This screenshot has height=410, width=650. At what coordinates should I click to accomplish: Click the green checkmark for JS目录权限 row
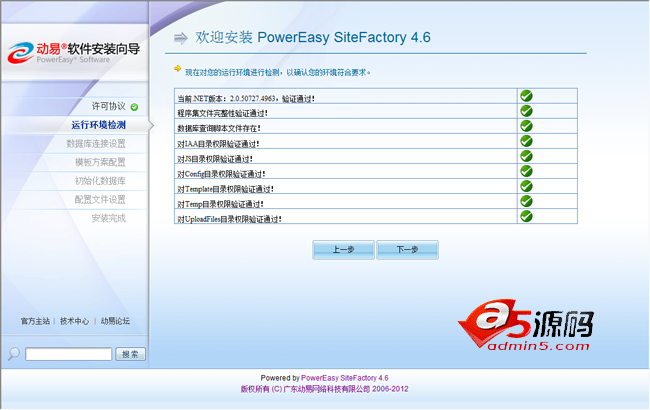pos(526,156)
